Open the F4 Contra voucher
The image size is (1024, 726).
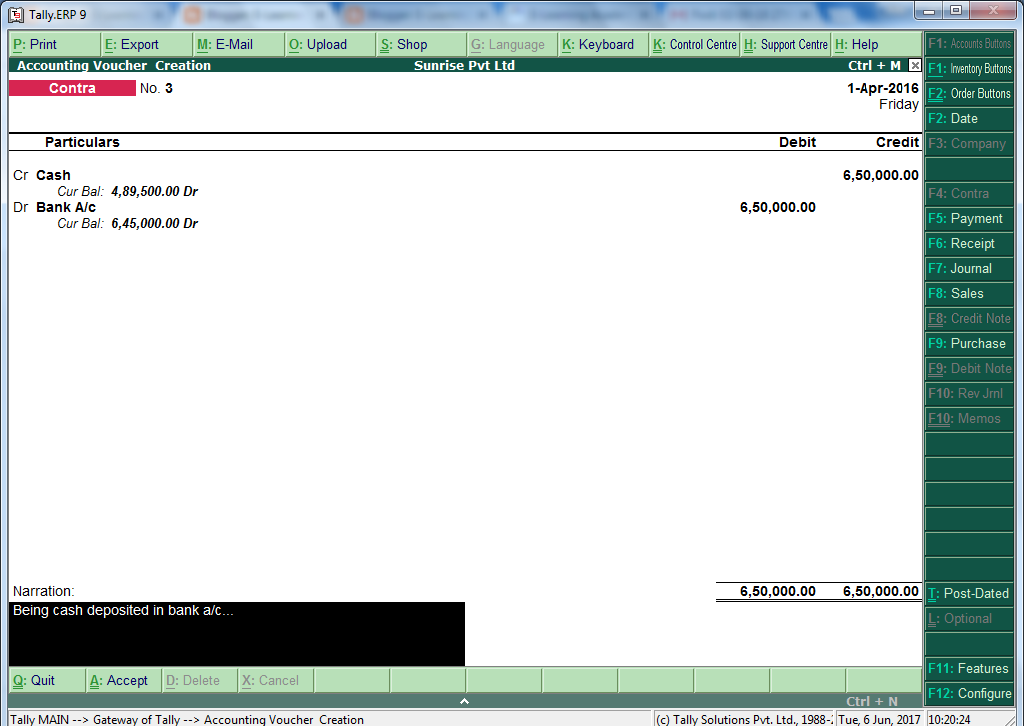[x=968, y=193]
